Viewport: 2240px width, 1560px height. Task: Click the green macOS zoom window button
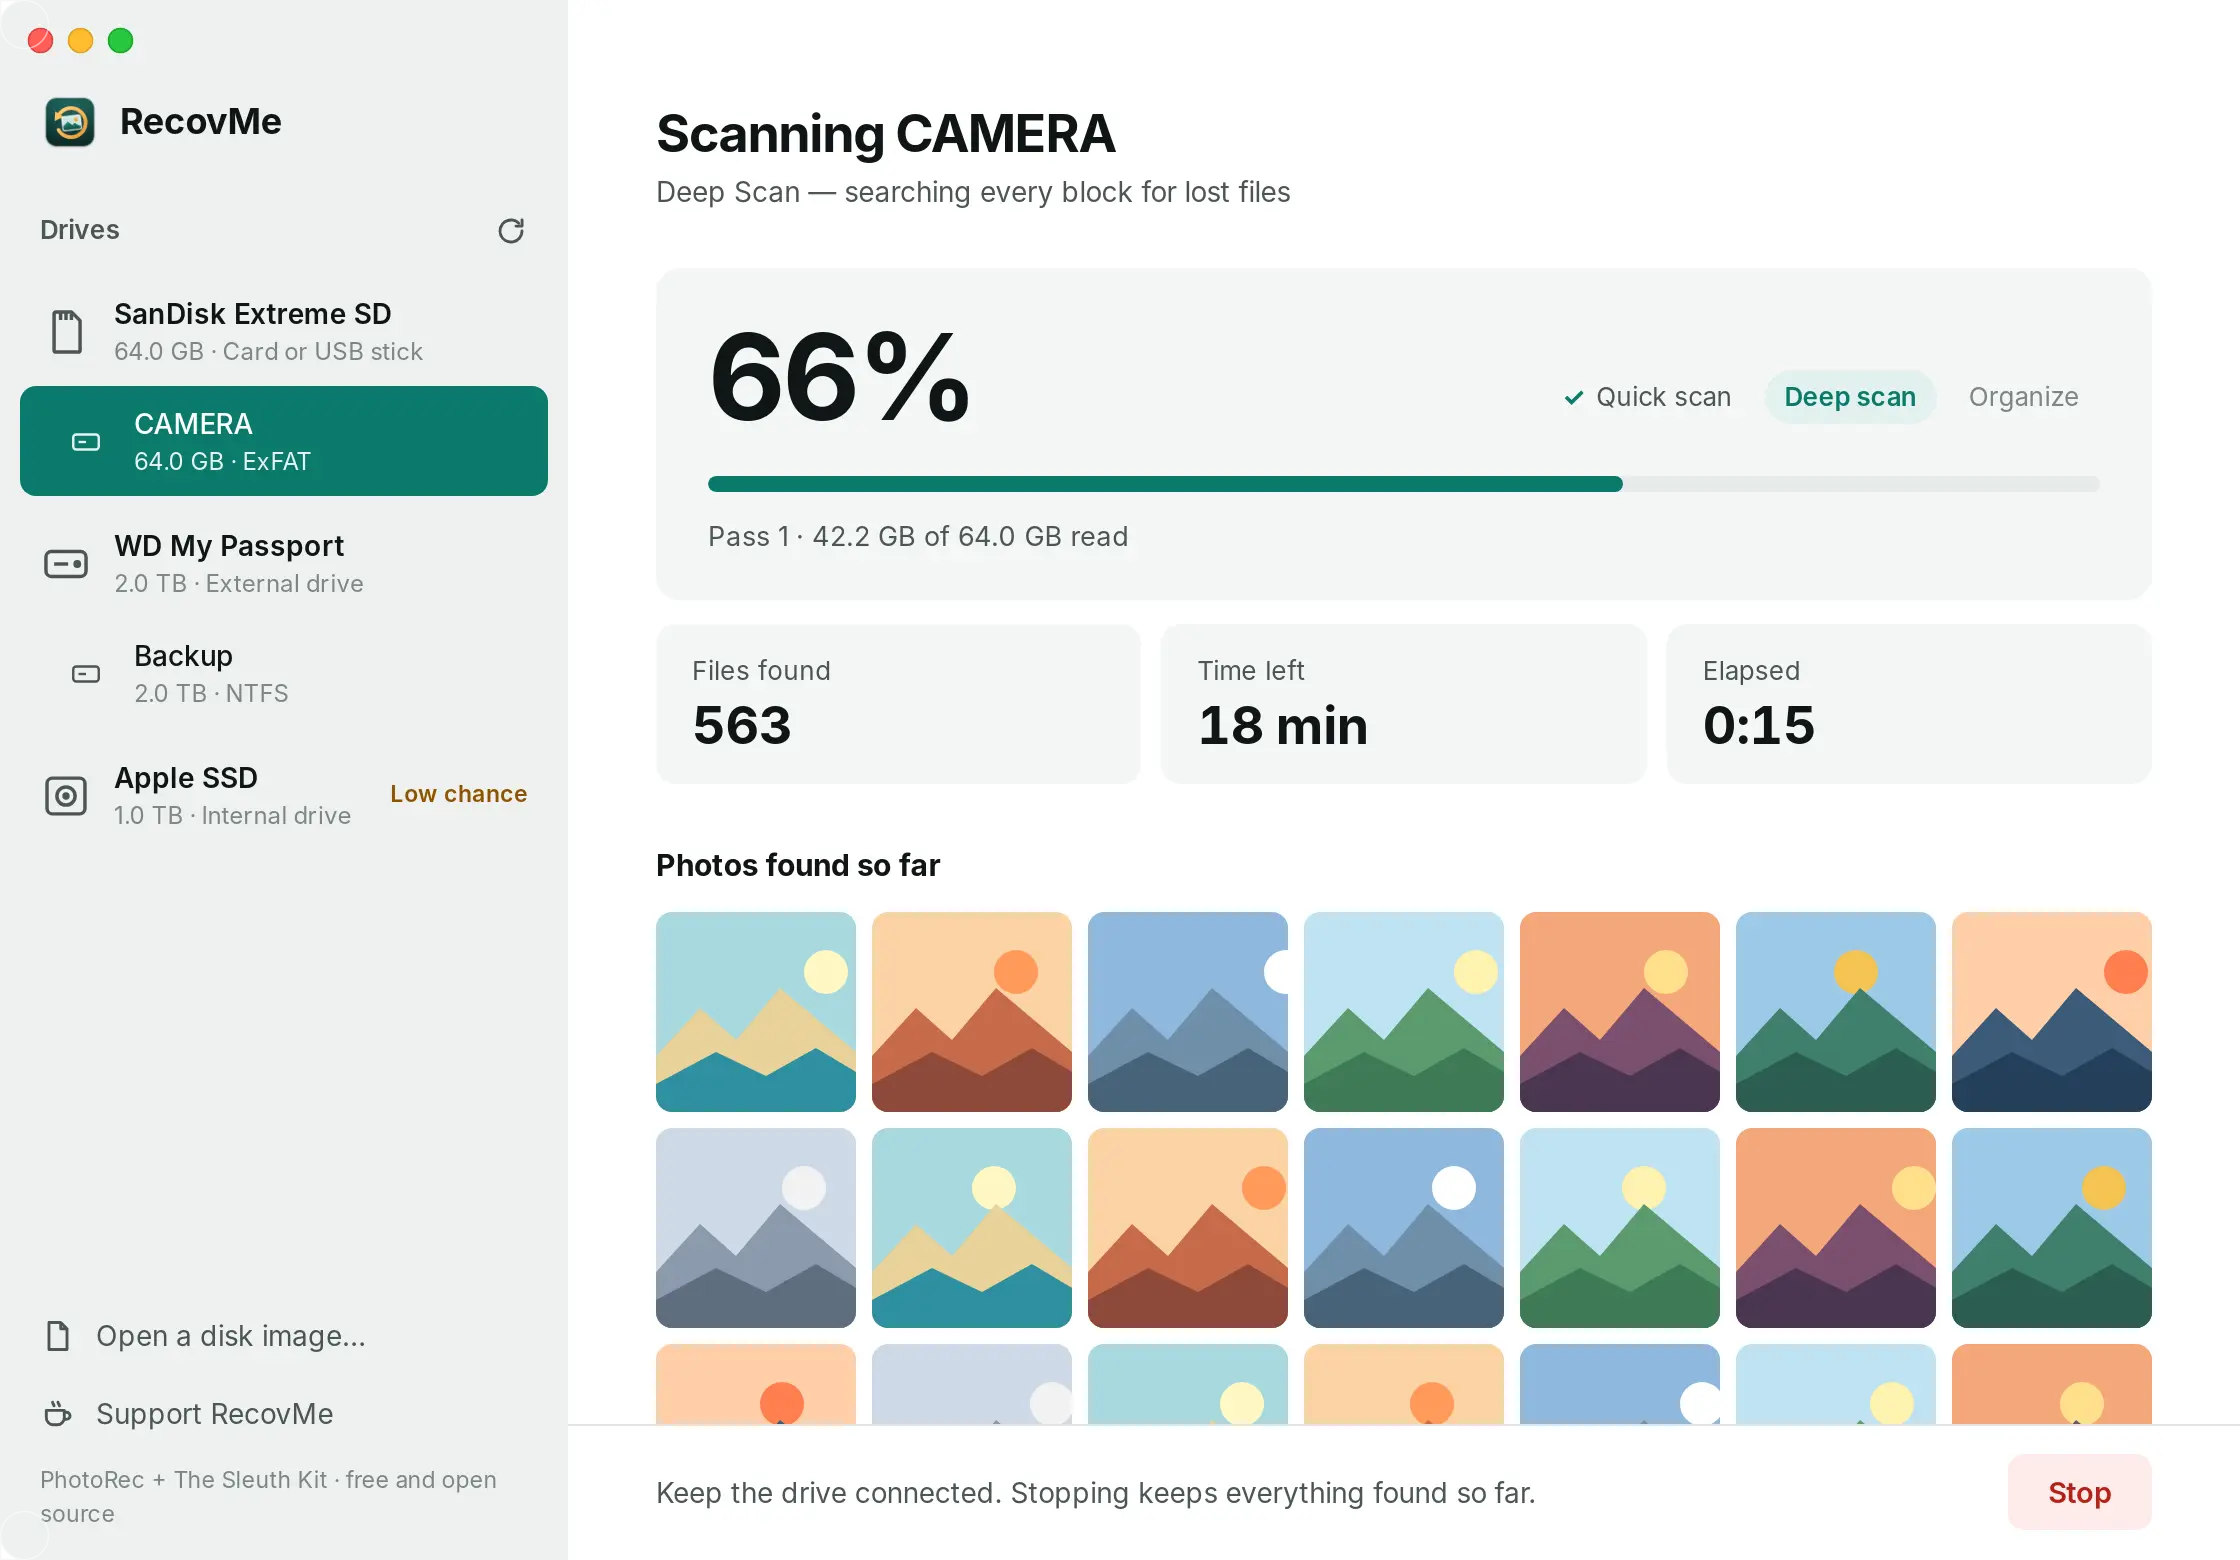(121, 40)
